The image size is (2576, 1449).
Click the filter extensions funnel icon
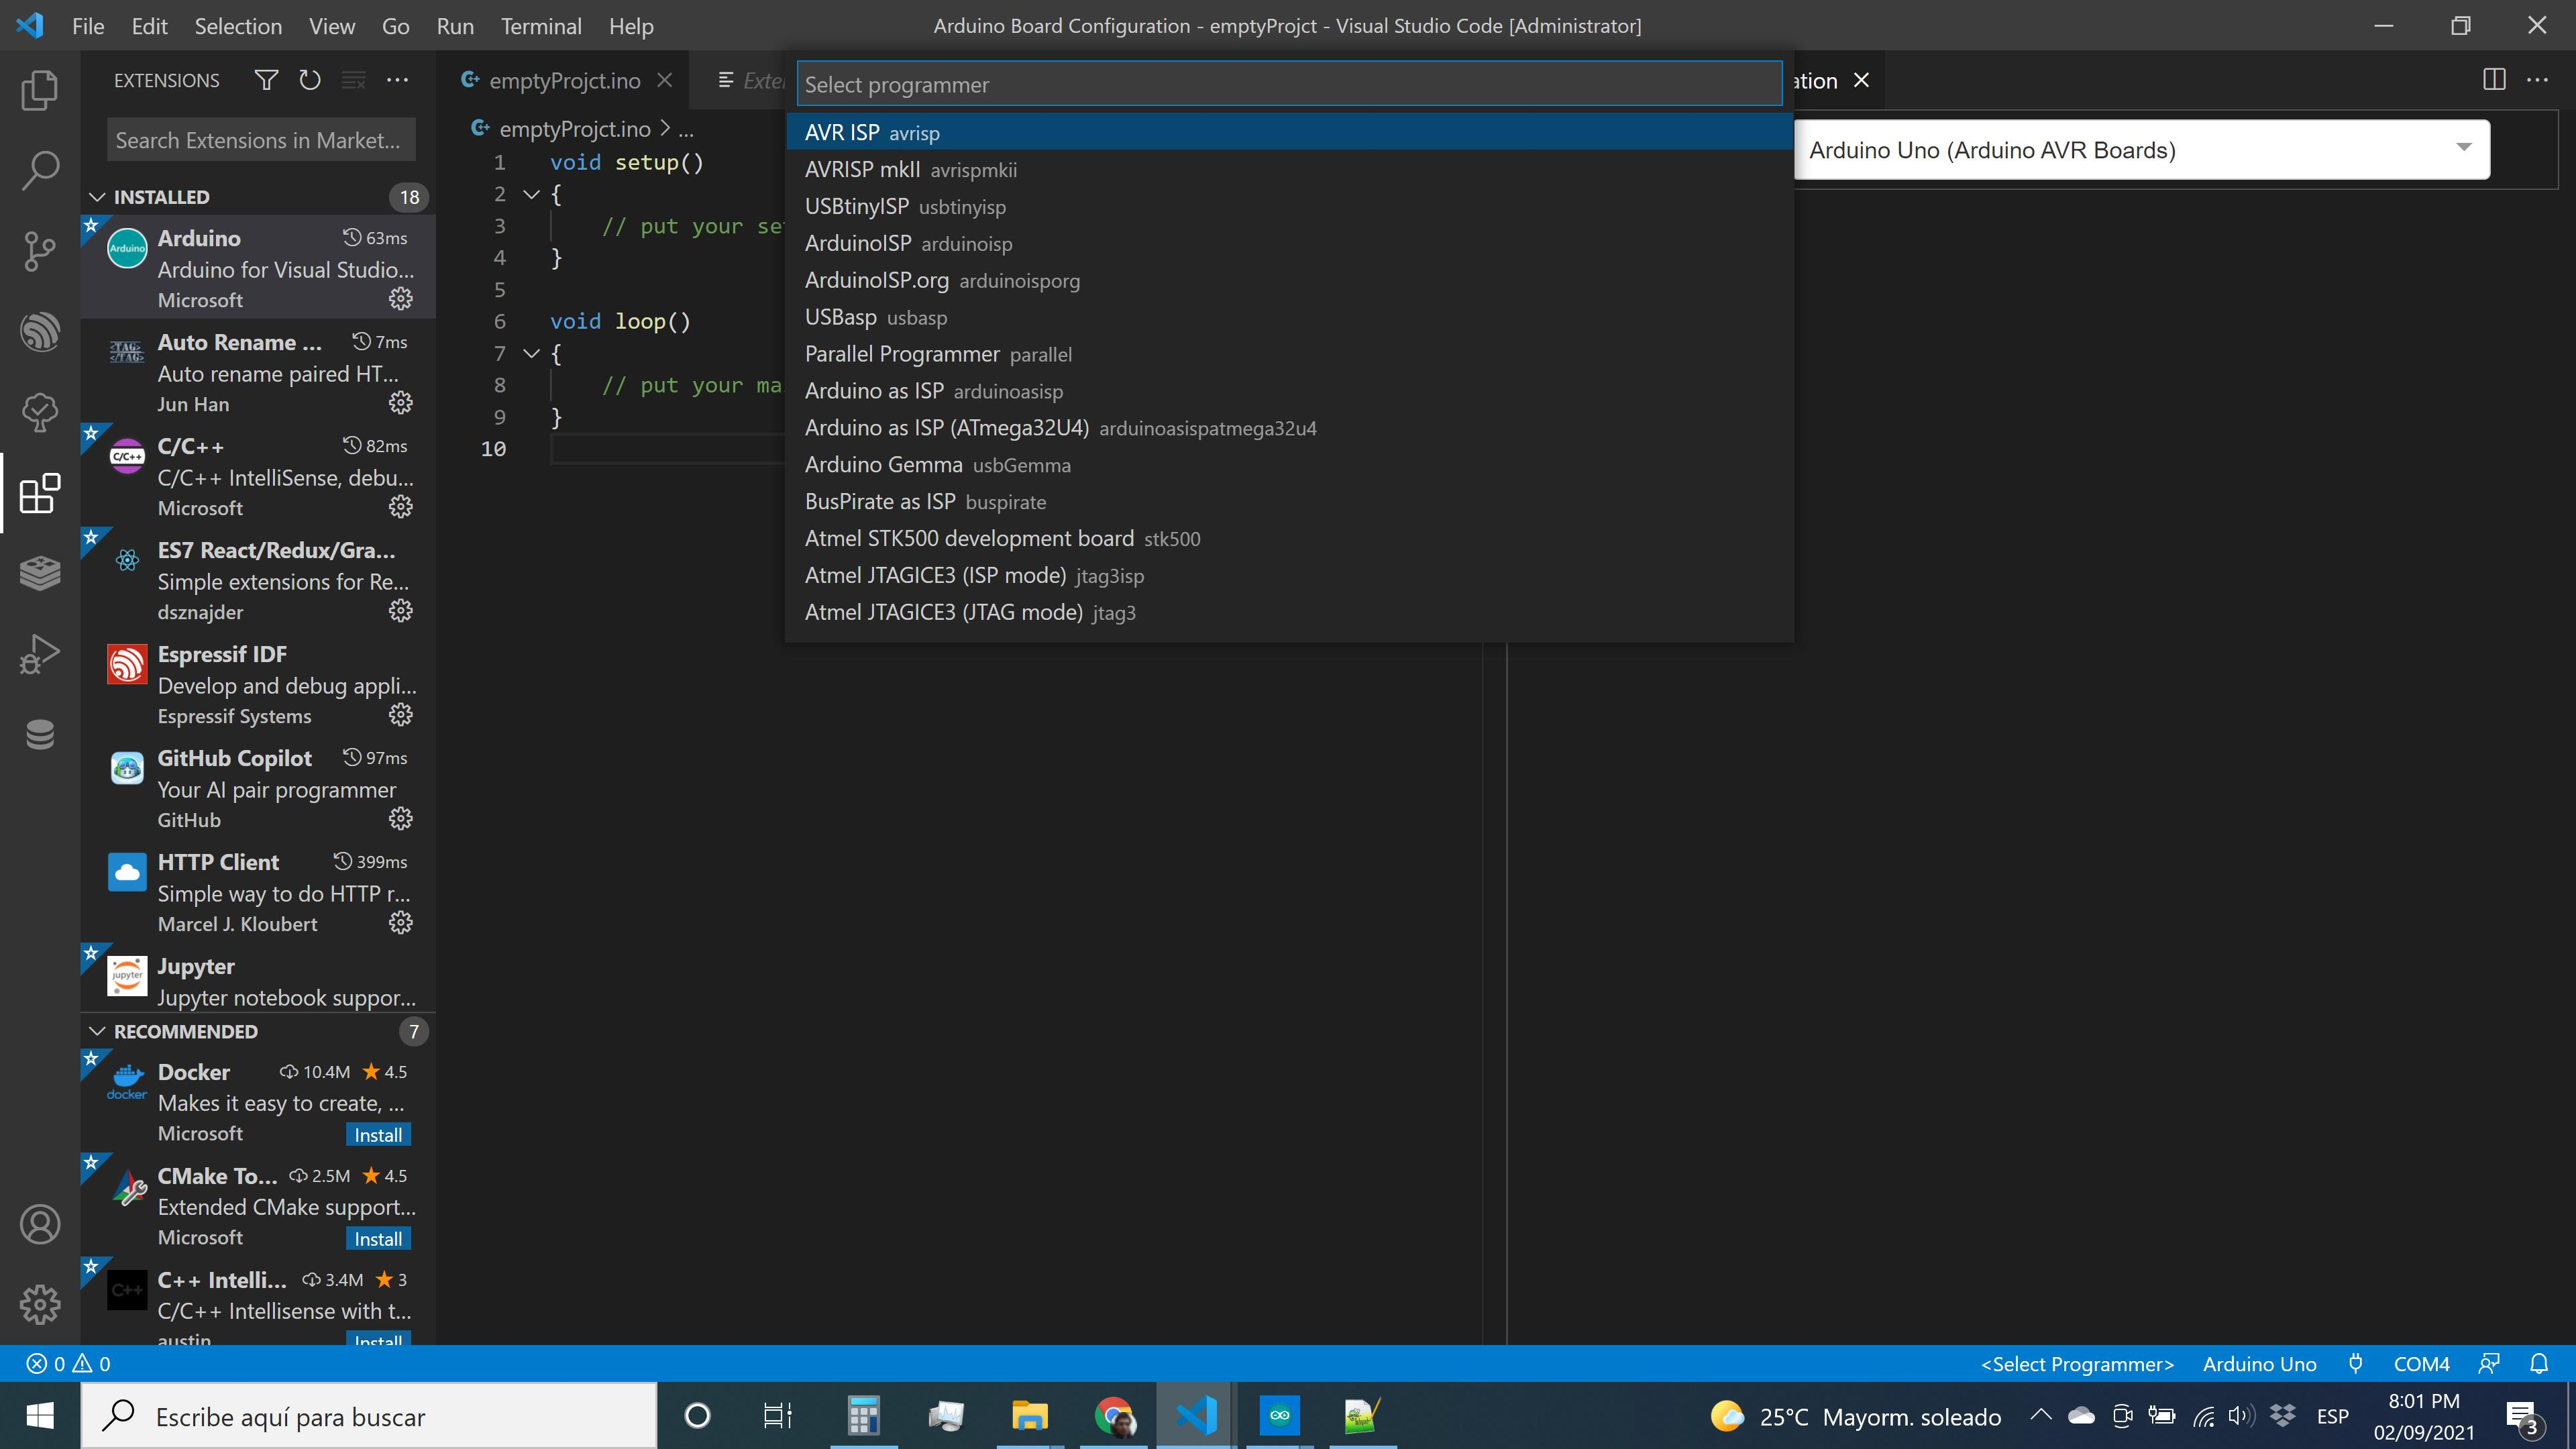pos(266,80)
